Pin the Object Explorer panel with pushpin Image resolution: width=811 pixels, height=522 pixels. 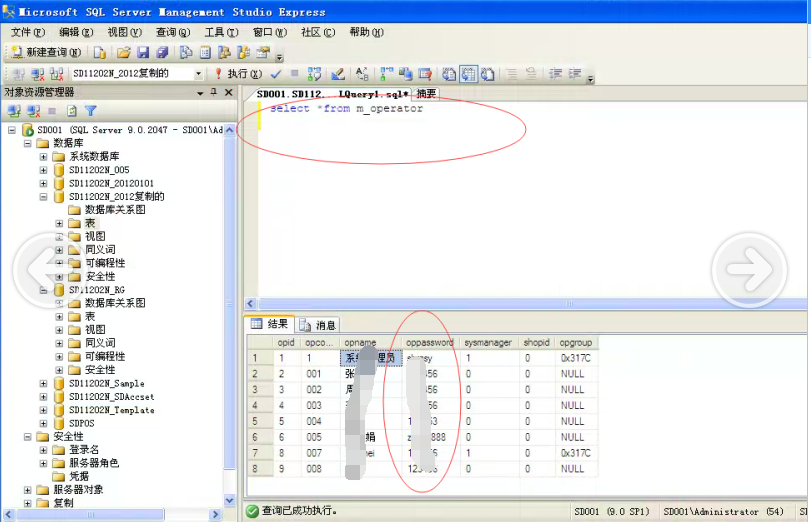coord(213,92)
